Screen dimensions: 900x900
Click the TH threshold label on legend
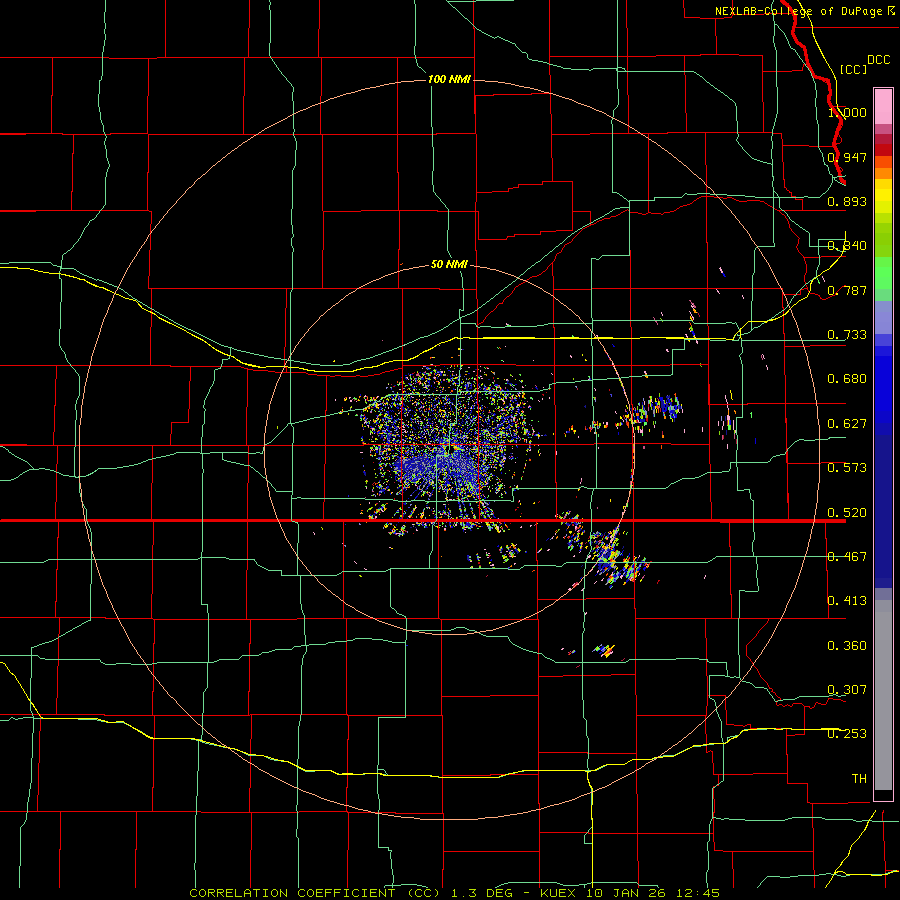[859, 779]
